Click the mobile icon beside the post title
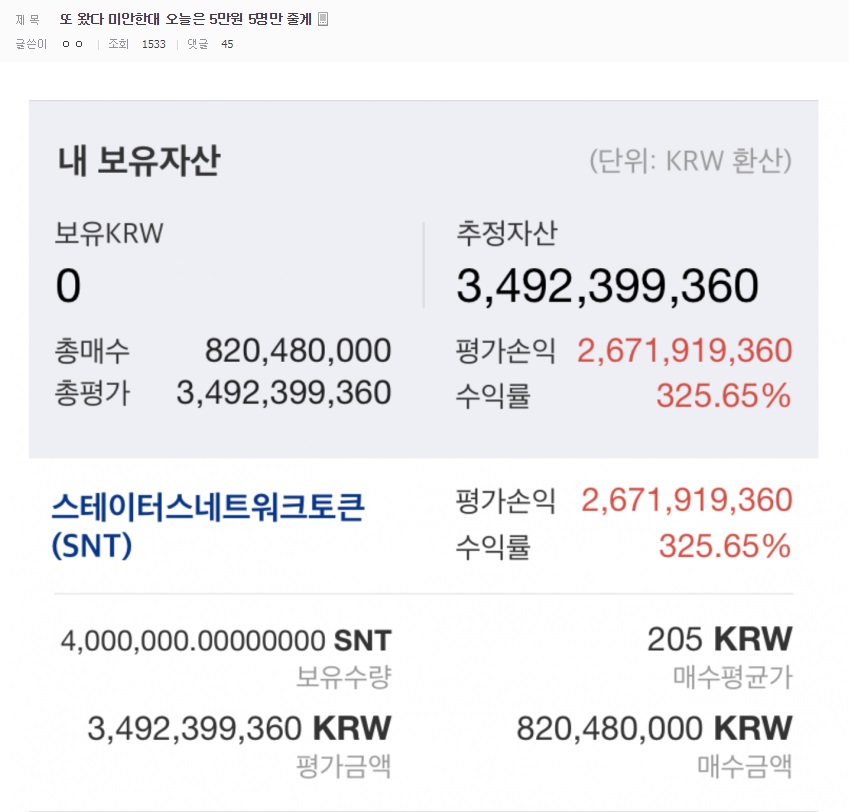 tap(323, 19)
